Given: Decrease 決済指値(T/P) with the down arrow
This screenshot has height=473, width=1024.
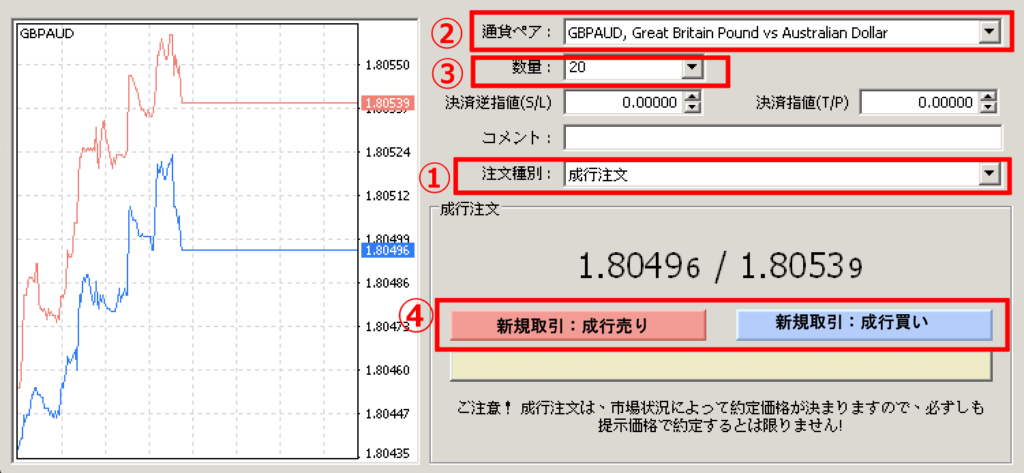Looking at the screenshot, I should 987,107.
